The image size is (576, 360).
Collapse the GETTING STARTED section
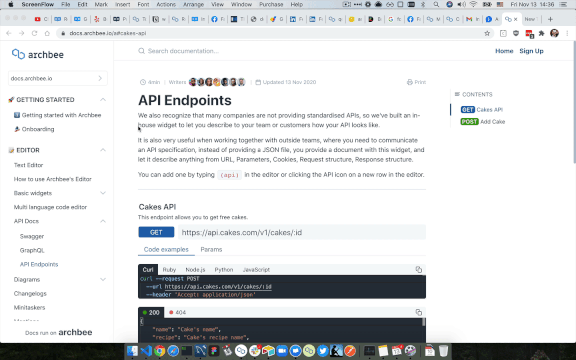pos(103,100)
